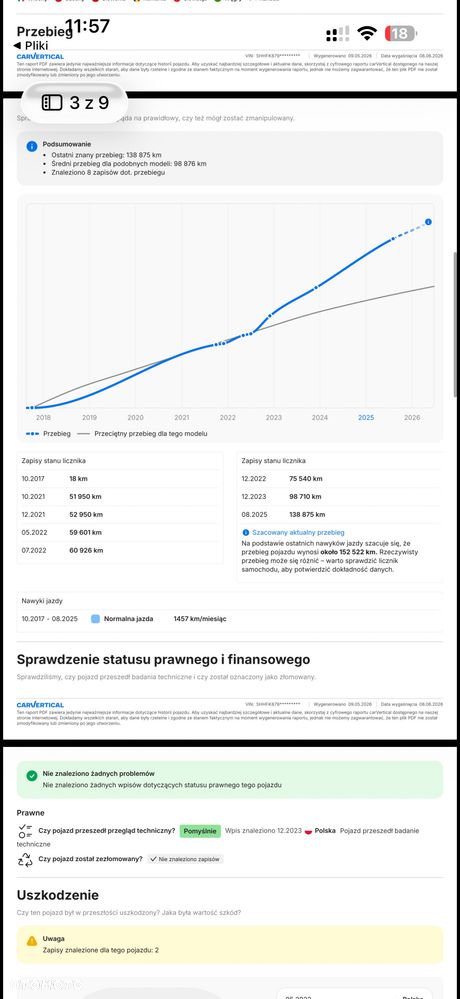Click the 'Nie znaleziono zapisów' badge

click(x=185, y=859)
